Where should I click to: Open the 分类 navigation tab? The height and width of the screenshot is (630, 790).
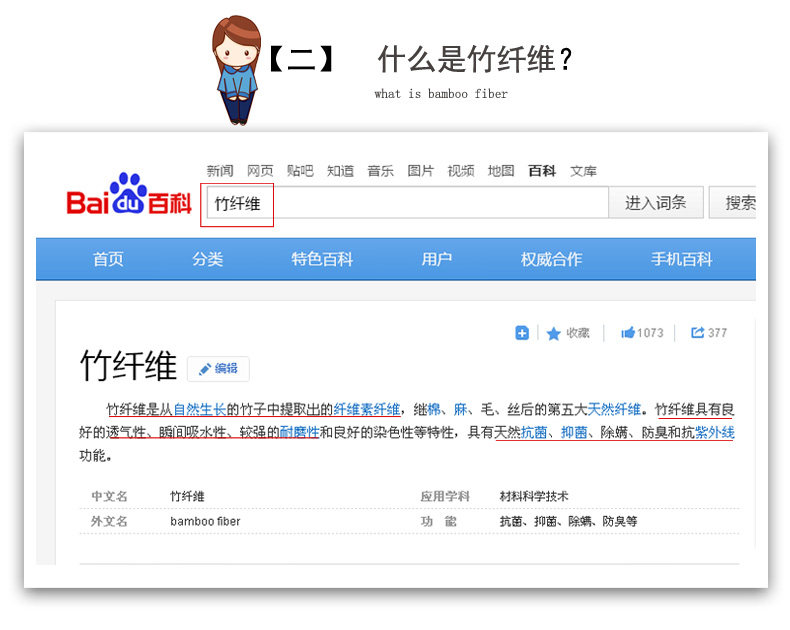coord(208,259)
